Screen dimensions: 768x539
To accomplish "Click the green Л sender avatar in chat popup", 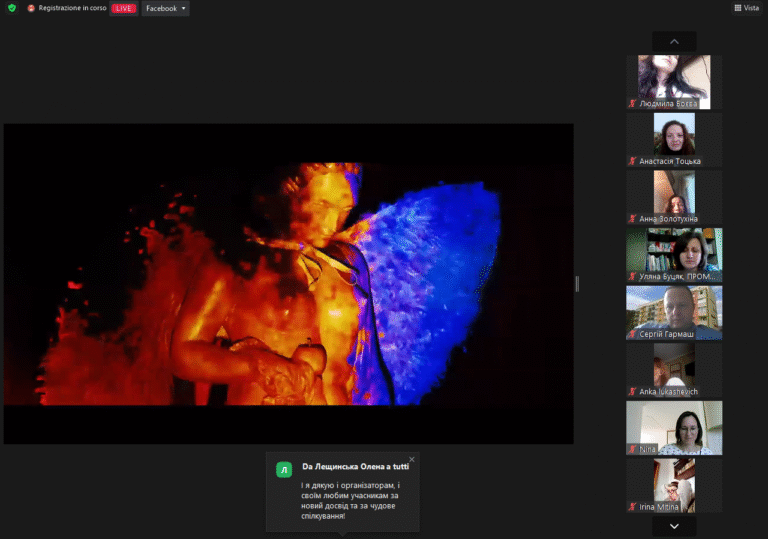I will coord(284,469).
